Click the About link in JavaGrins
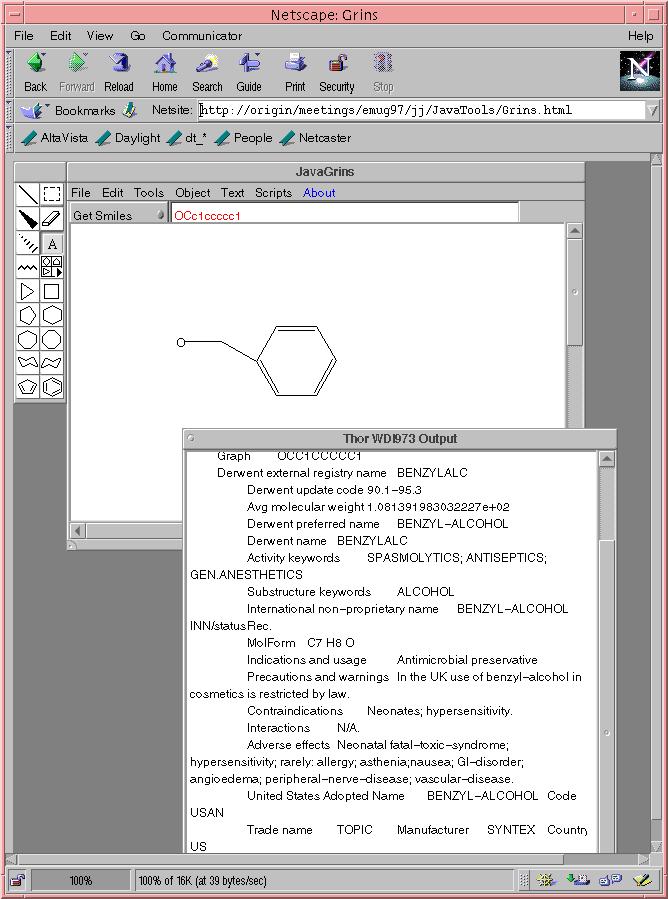 (319, 193)
